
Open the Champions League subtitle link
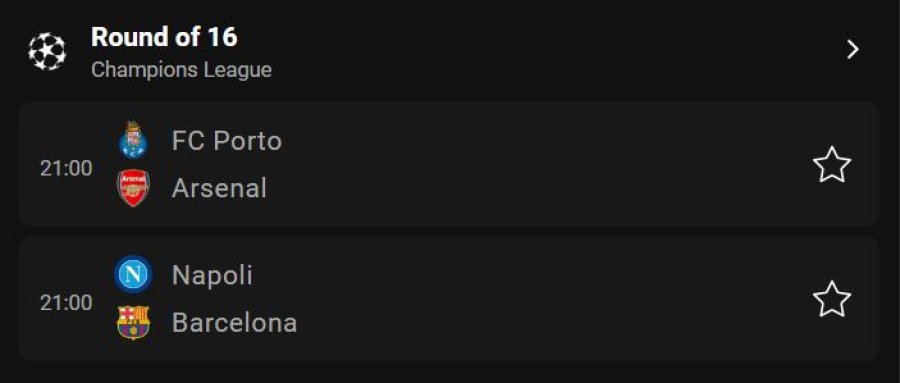point(181,70)
